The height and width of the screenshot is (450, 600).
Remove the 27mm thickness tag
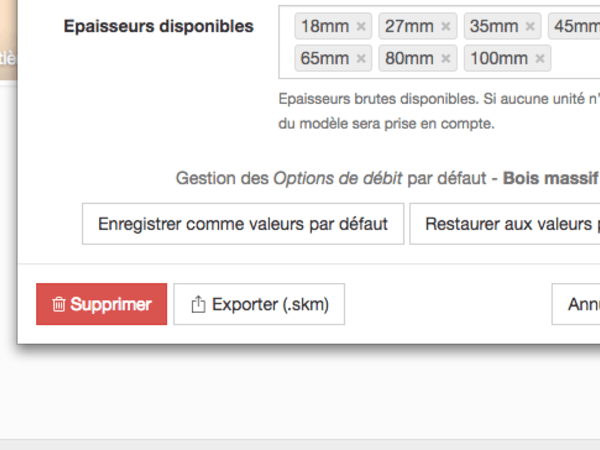445,27
